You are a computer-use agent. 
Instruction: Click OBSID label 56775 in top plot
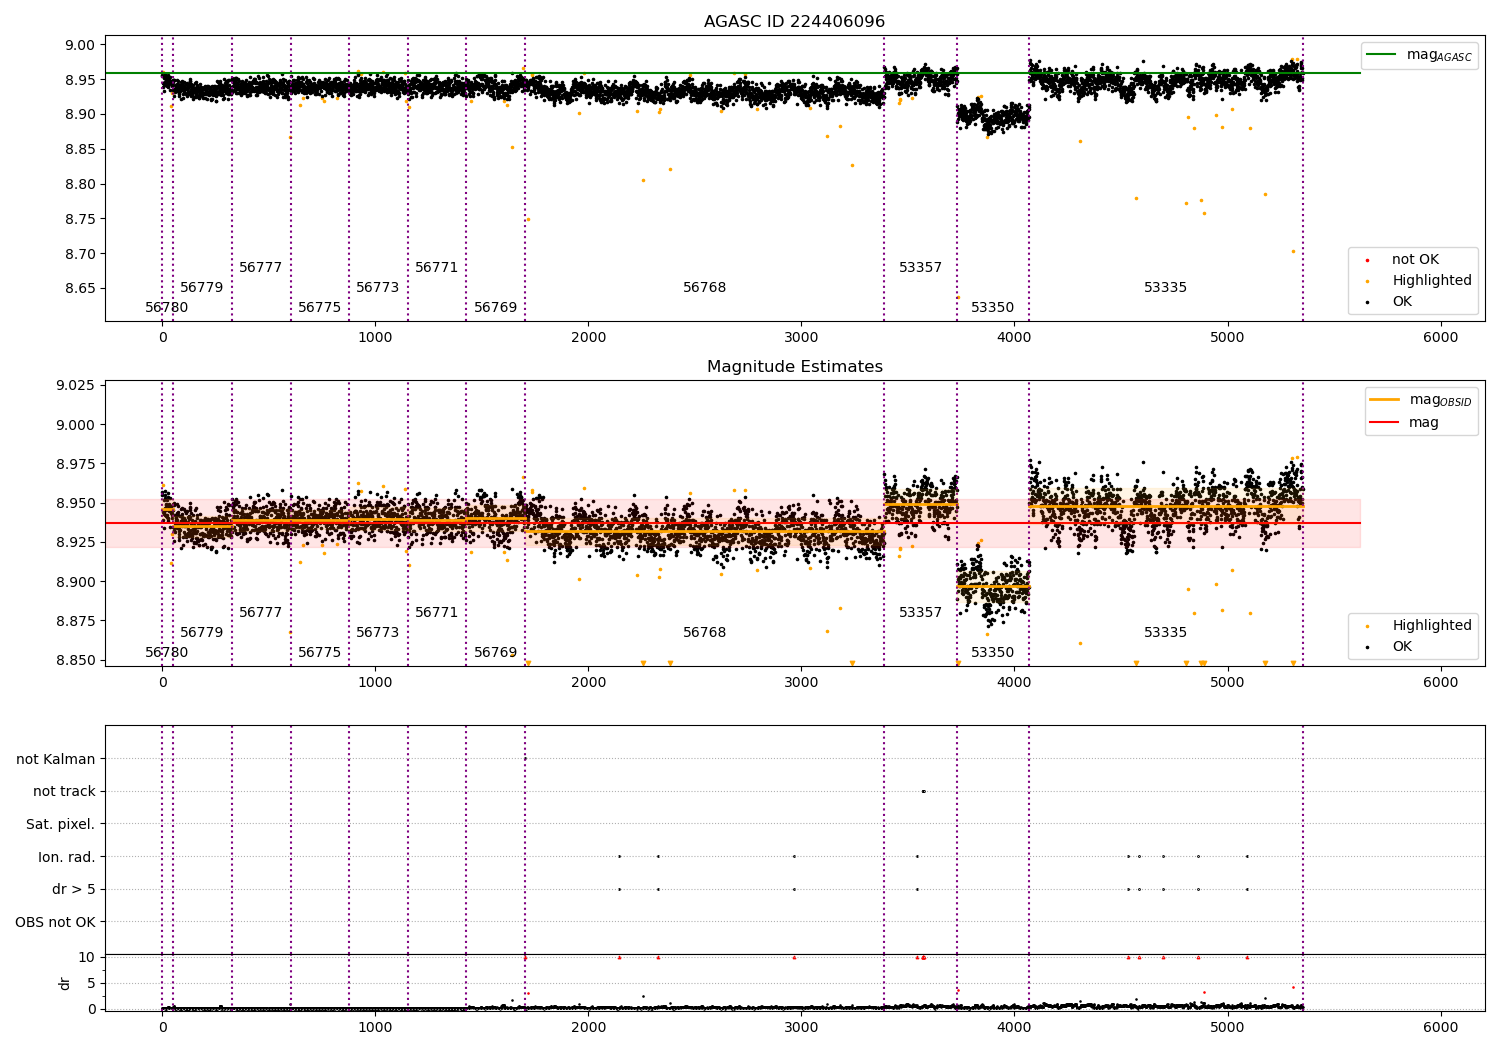click(319, 308)
